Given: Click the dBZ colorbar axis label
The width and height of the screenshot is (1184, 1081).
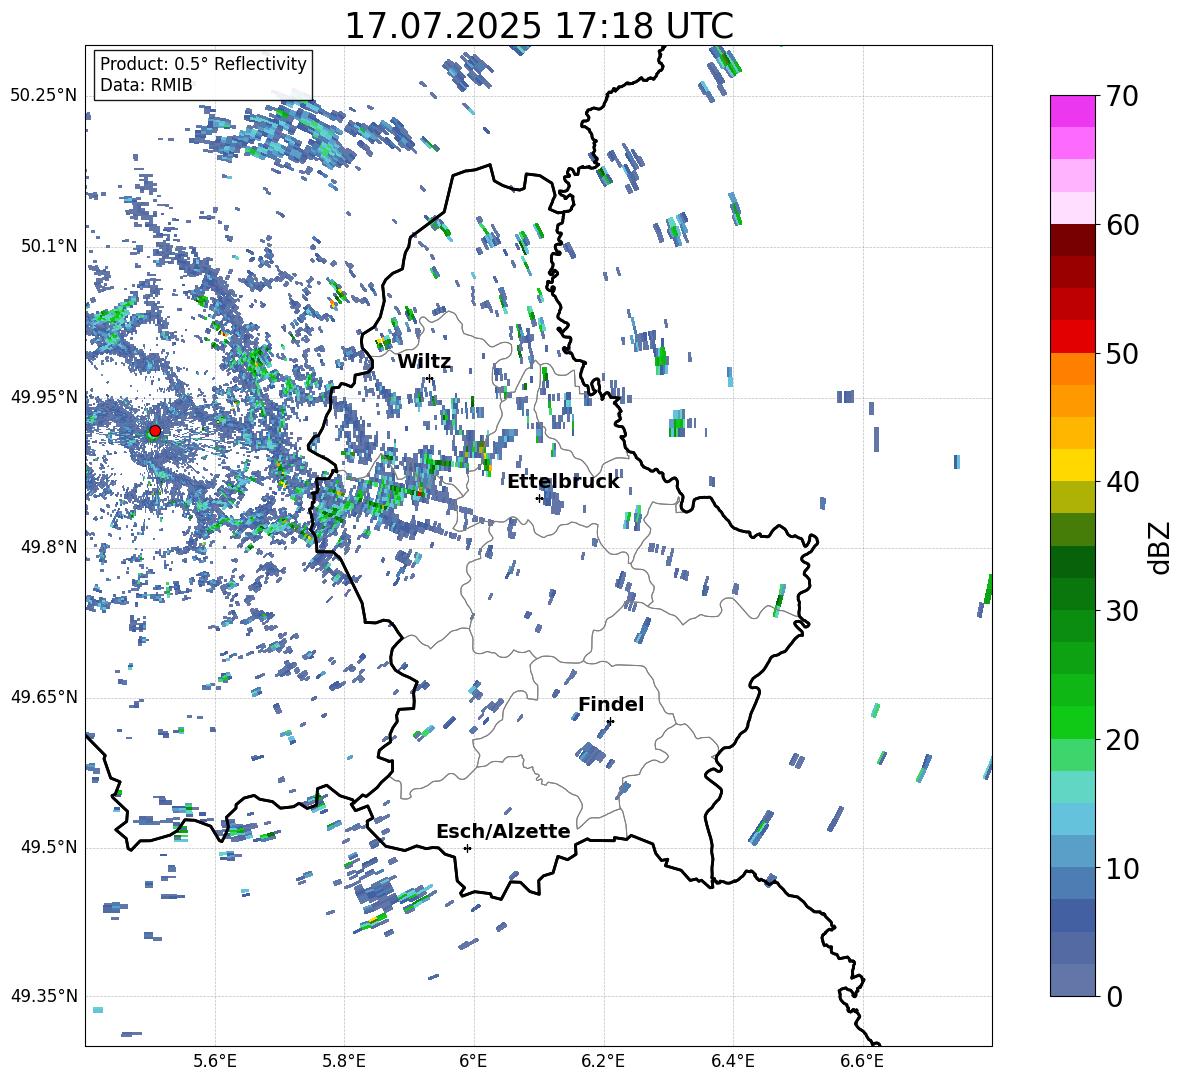Looking at the screenshot, I should [x=1161, y=547].
